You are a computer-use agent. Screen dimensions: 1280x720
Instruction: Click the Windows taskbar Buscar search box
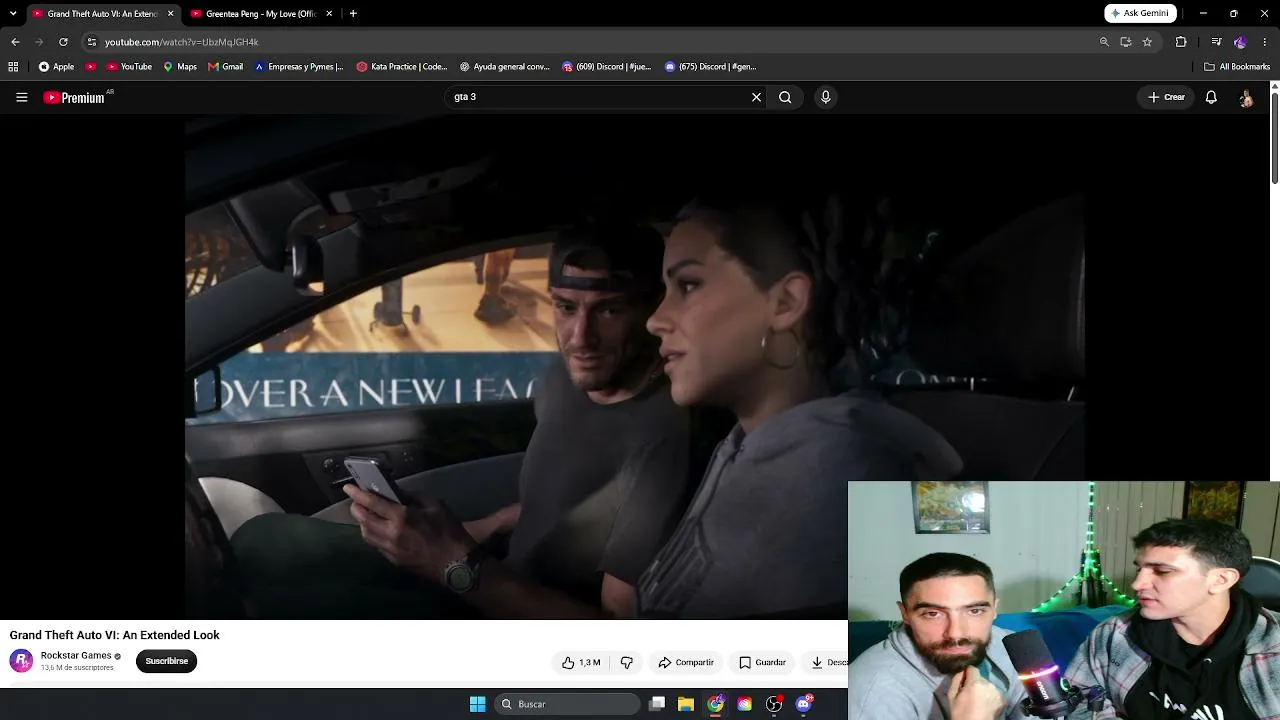click(569, 704)
